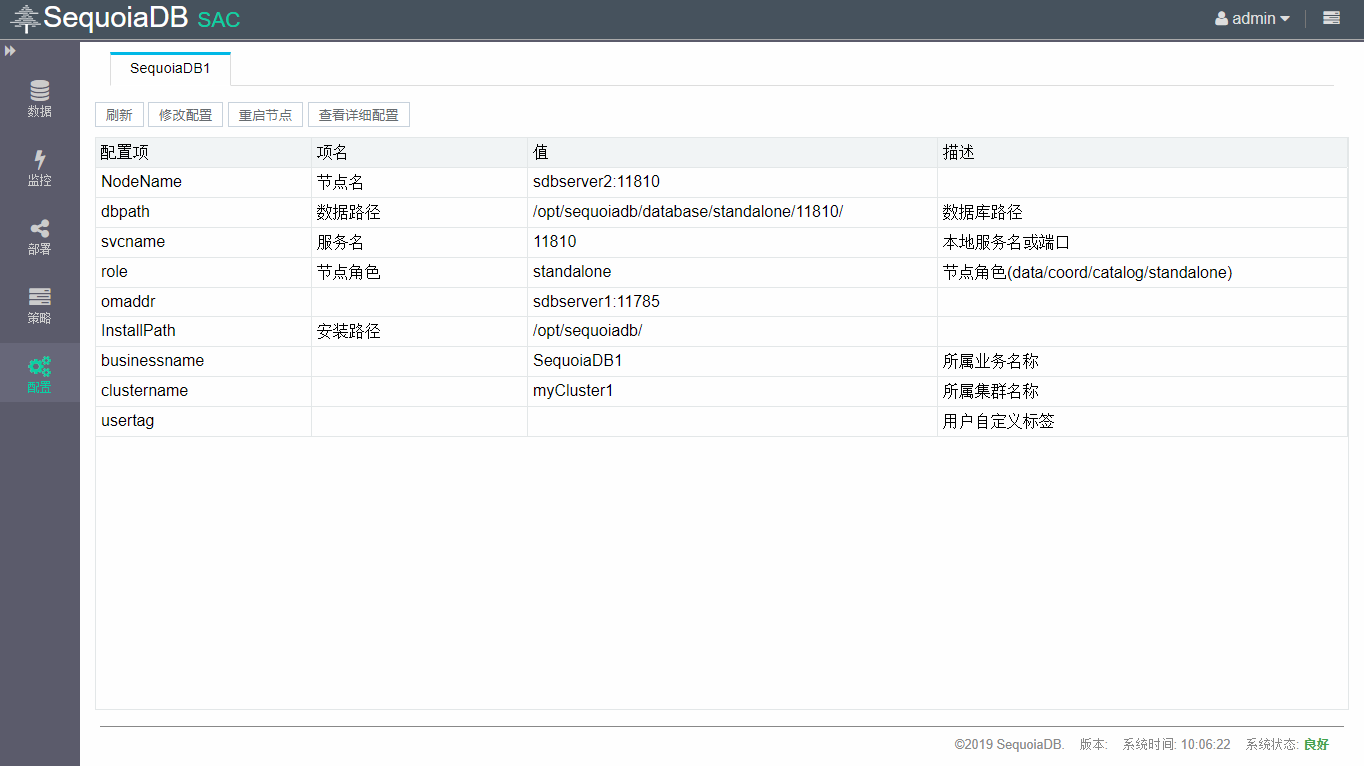Click the 重启节点 restart node button
1364x766 pixels.
[265, 115]
